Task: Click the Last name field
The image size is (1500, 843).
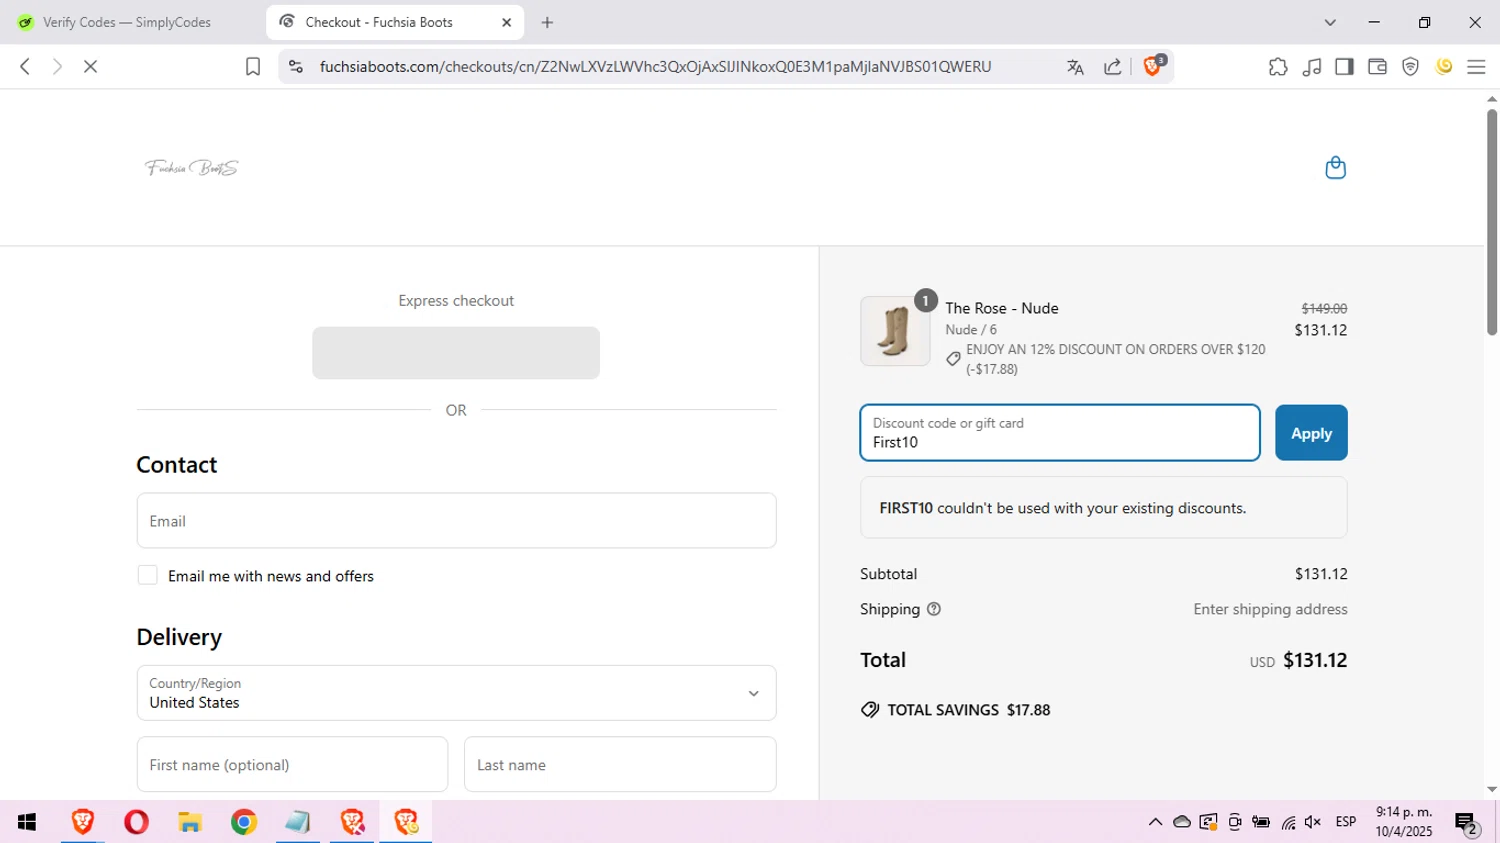Action: coord(620,764)
